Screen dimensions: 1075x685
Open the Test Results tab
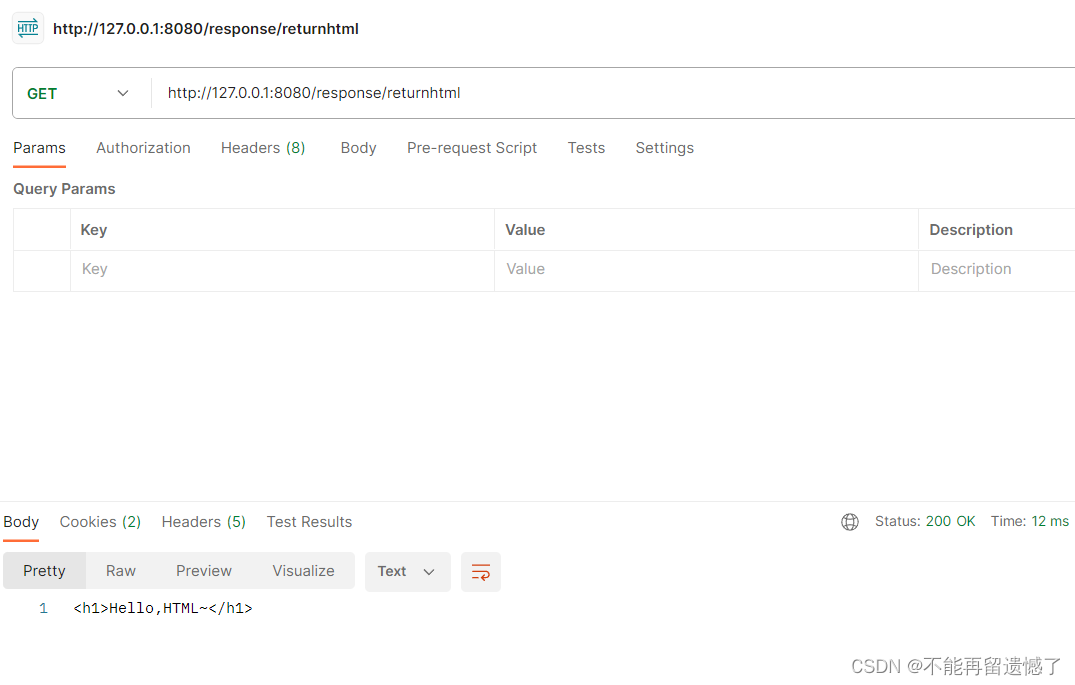click(x=309, y=522)
